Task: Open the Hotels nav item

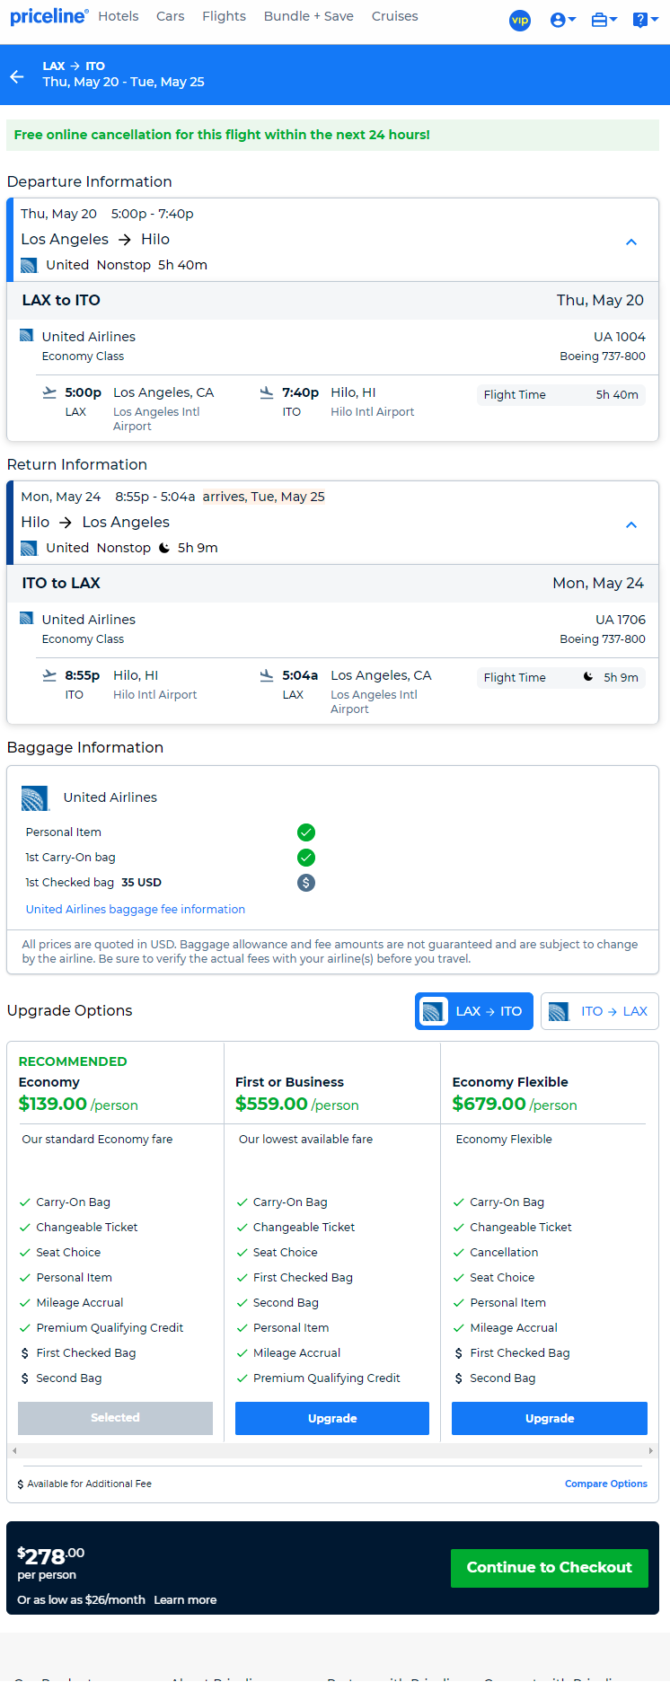Action: [x=118, y=16]
